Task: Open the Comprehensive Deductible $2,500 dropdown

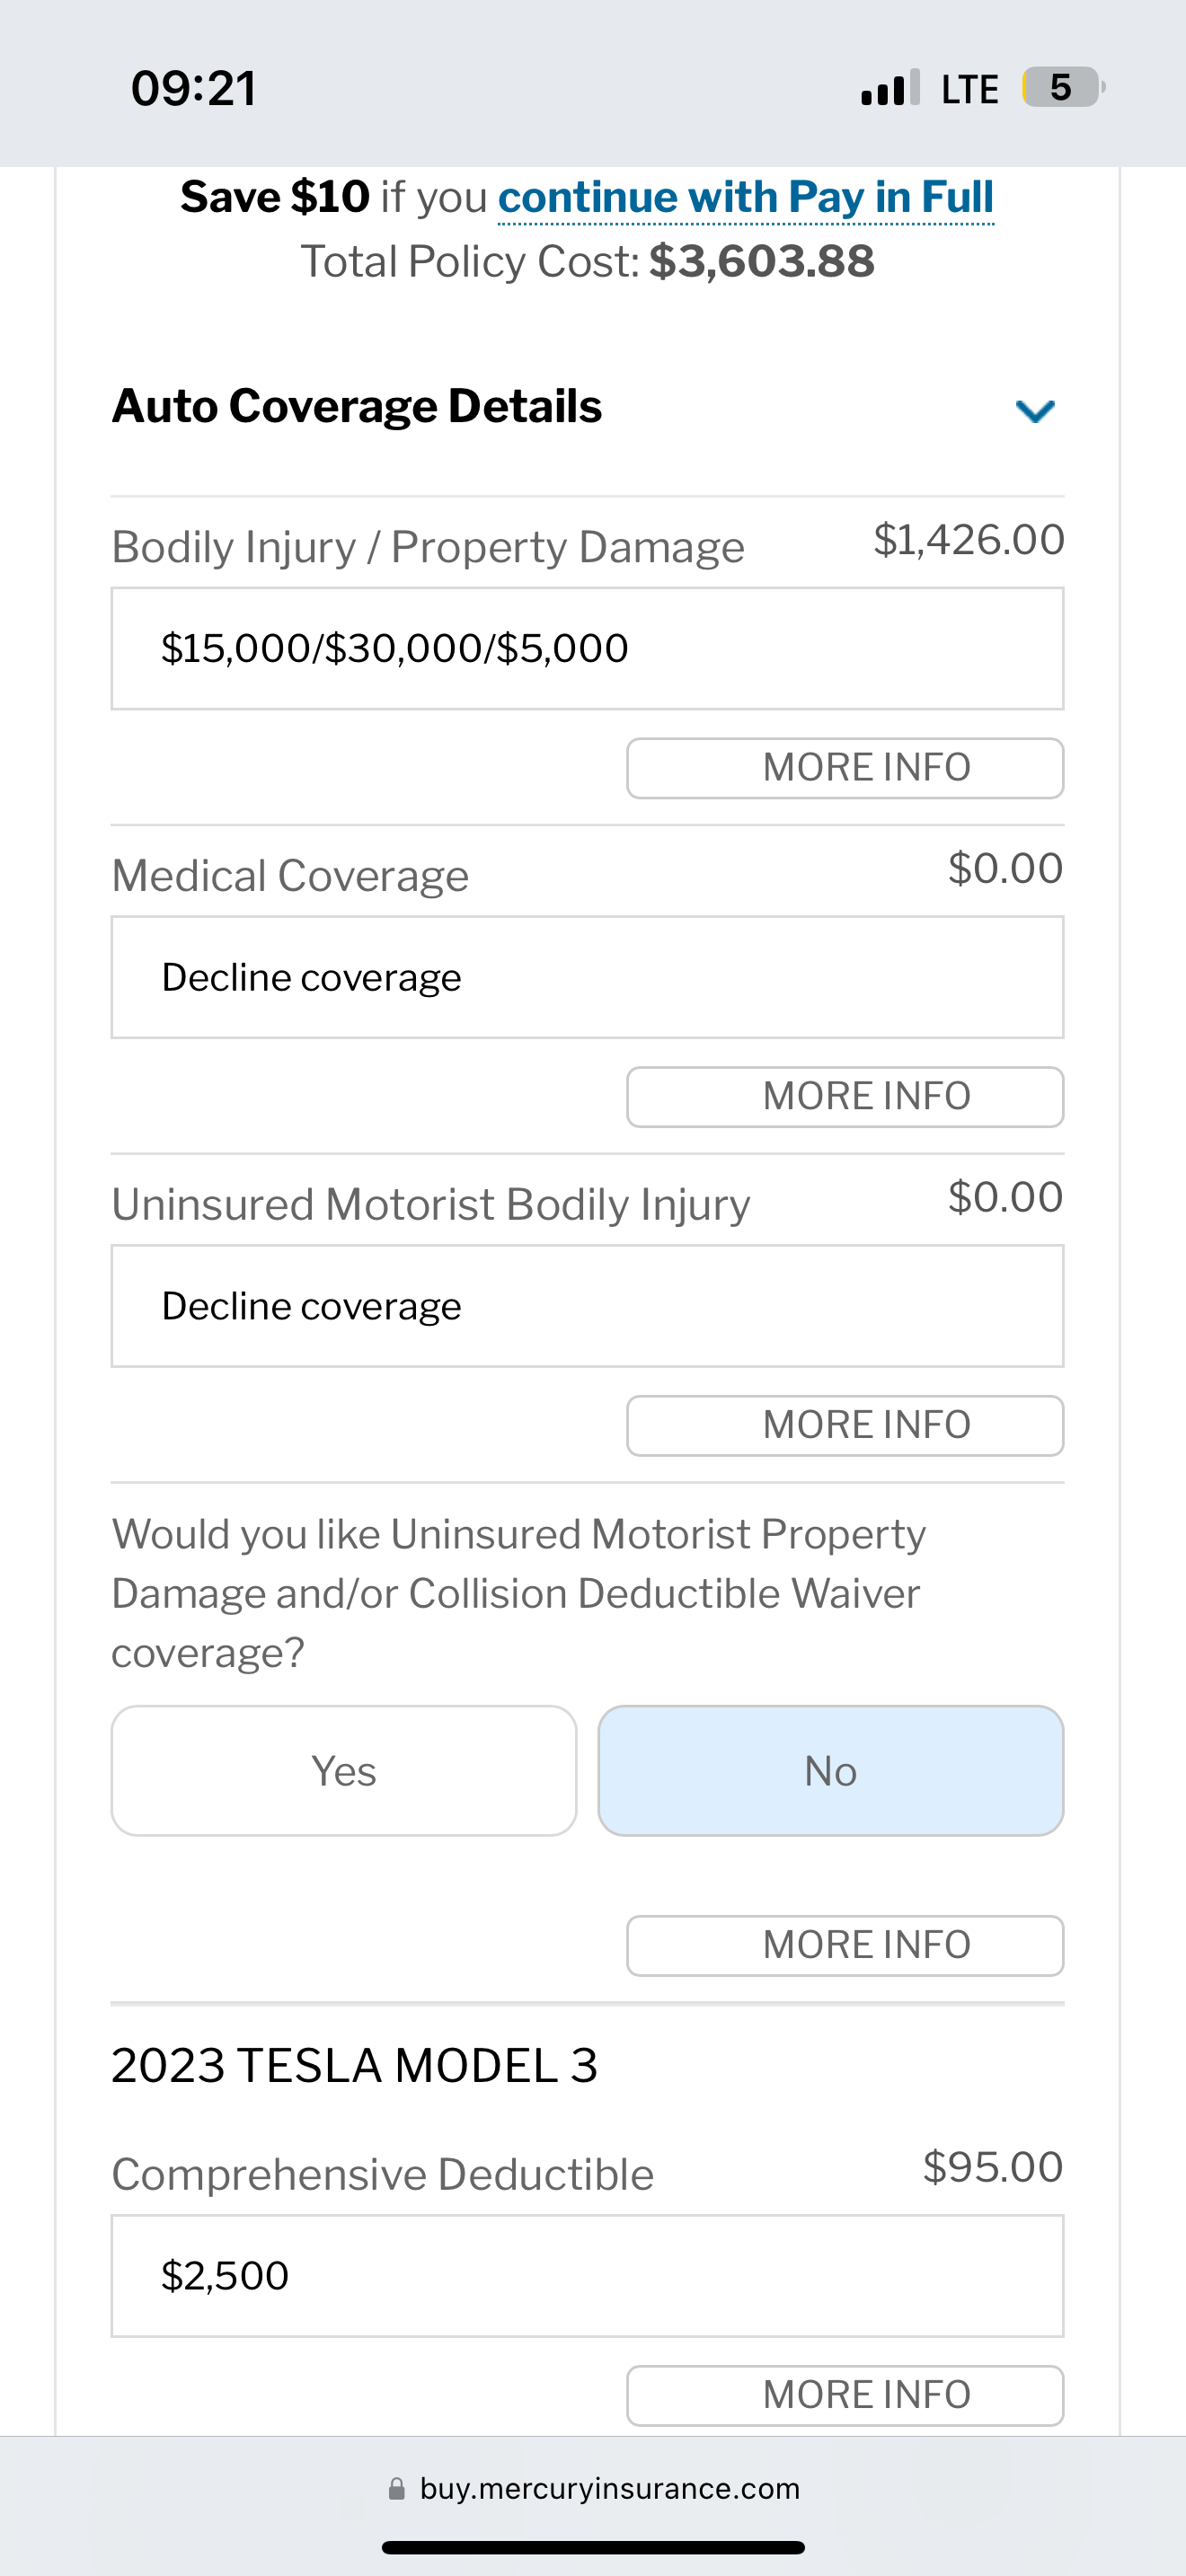Action: 587,2276
